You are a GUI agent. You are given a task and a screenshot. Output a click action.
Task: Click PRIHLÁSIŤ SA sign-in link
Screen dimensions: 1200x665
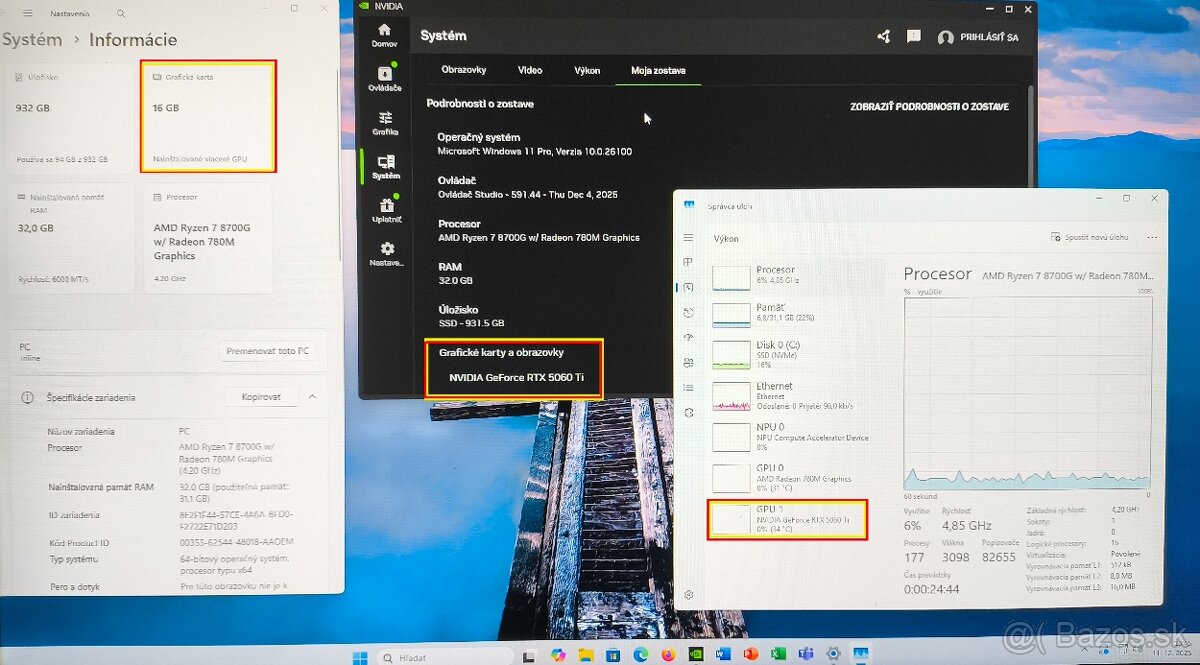pos(978,37)
